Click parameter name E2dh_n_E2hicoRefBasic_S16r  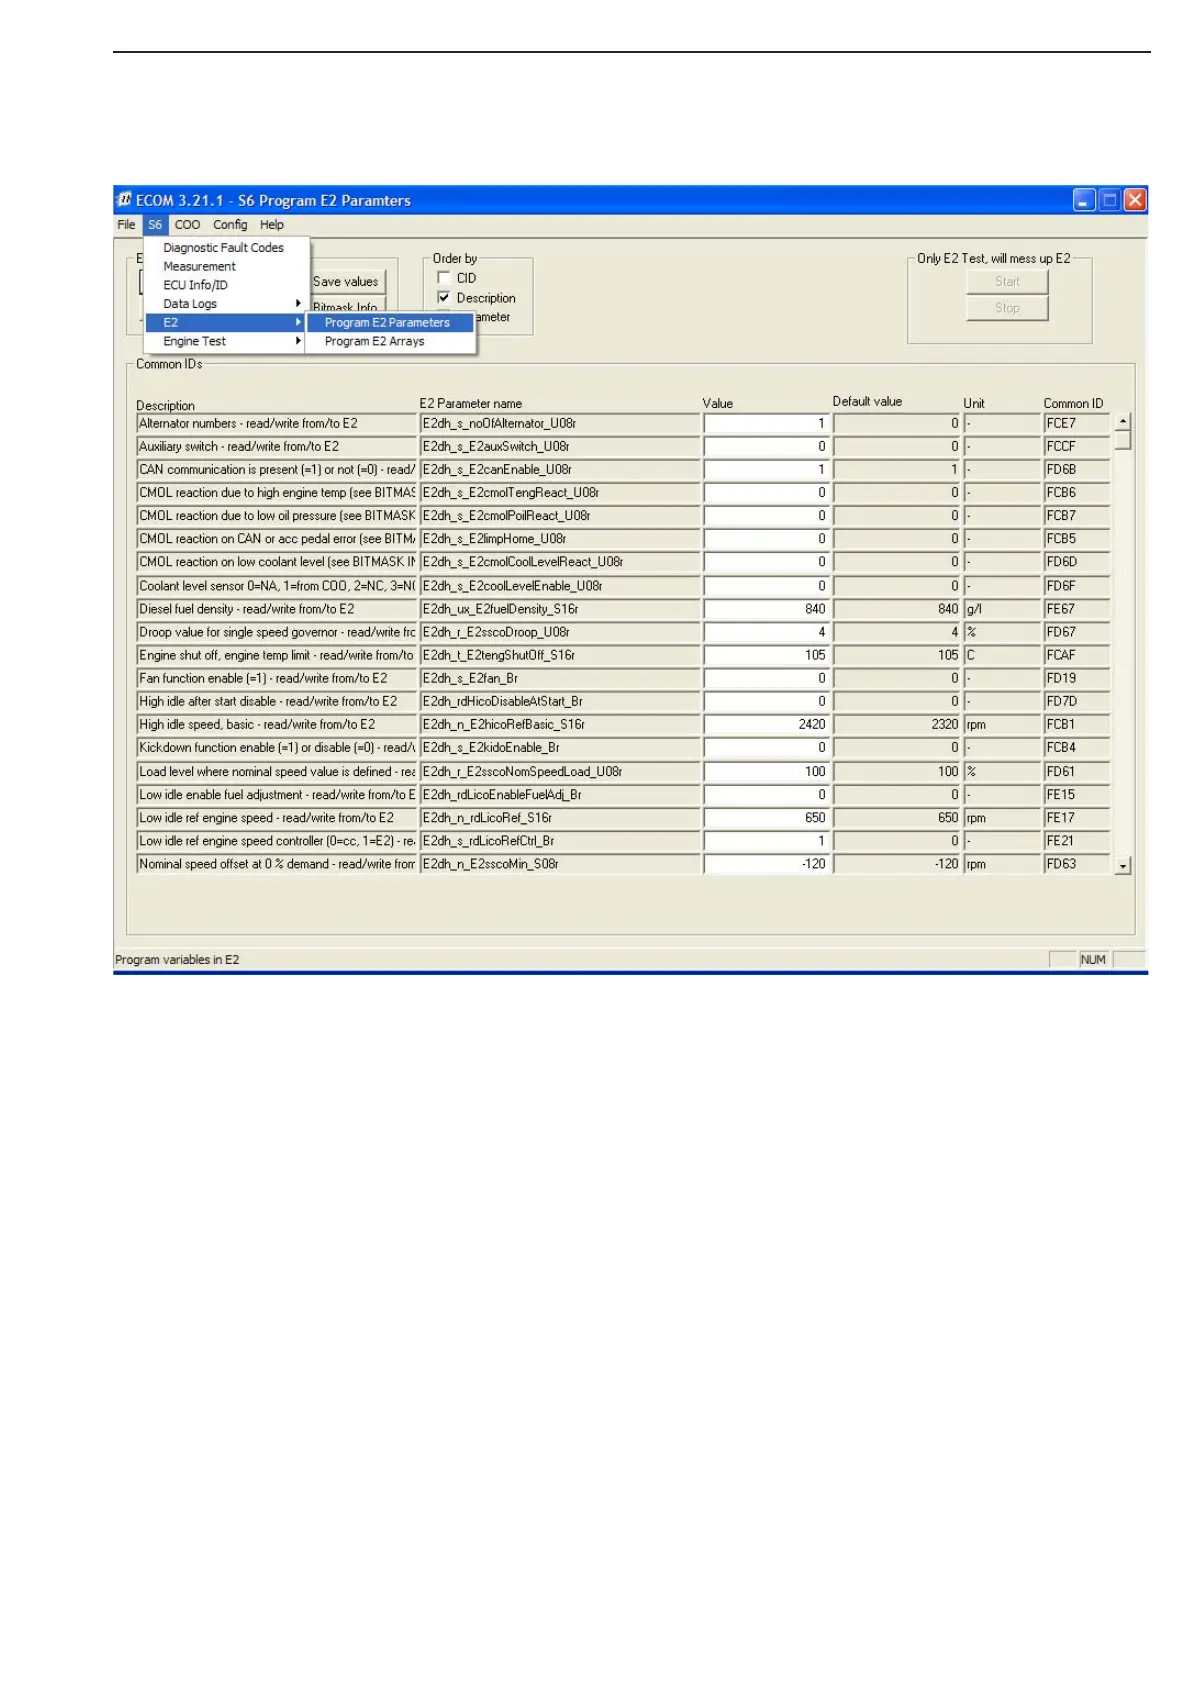point(560,725)
